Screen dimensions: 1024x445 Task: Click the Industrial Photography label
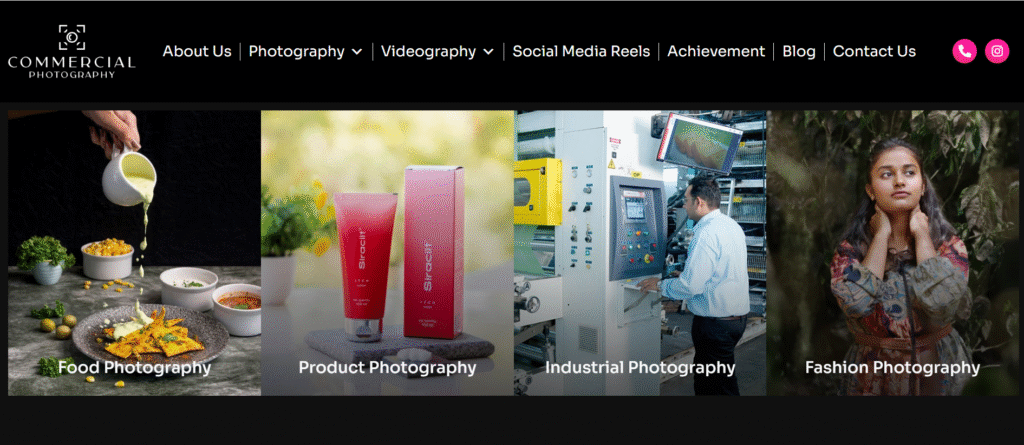[640, 367]
